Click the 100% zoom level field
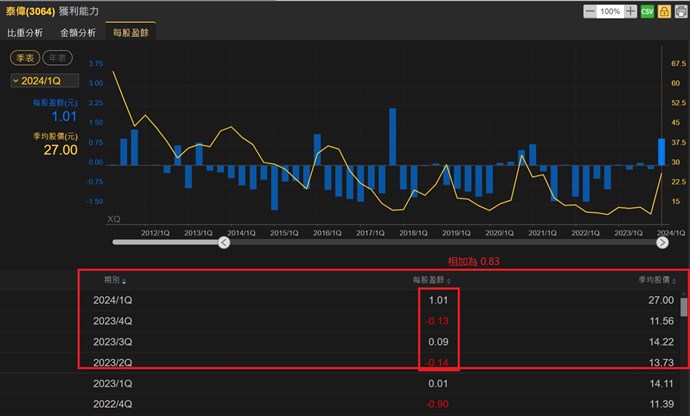The height and width of the screenshot is (416, 690). coord(610,11)
